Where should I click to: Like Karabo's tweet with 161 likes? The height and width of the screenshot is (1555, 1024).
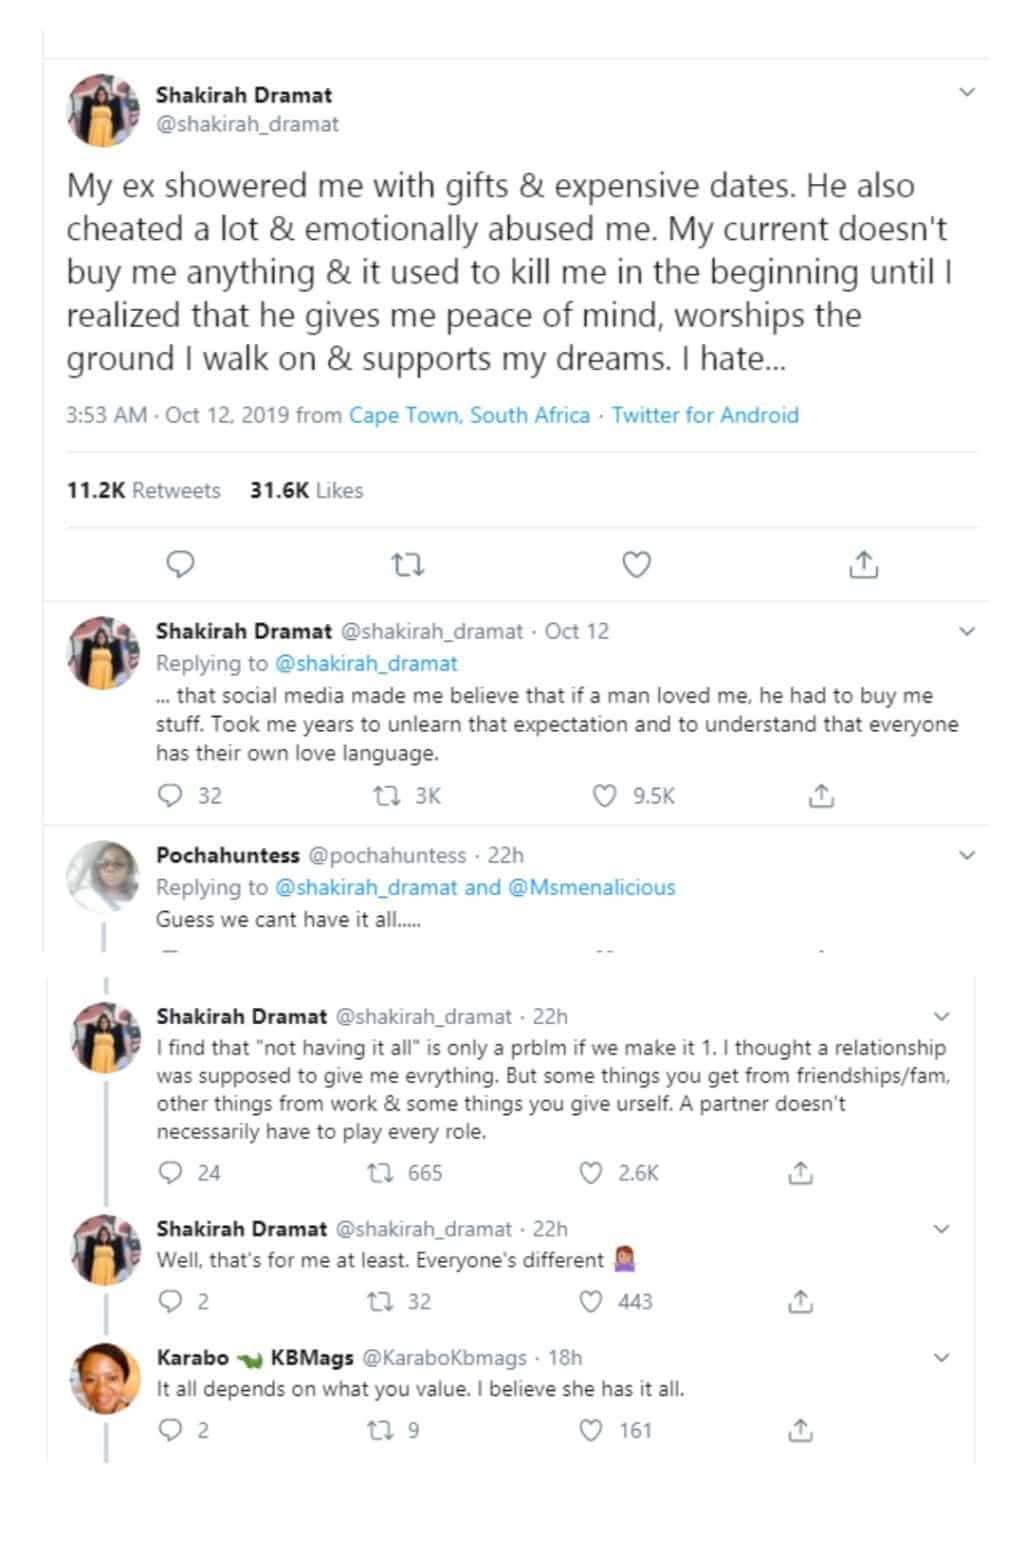tap(592, 1430)
